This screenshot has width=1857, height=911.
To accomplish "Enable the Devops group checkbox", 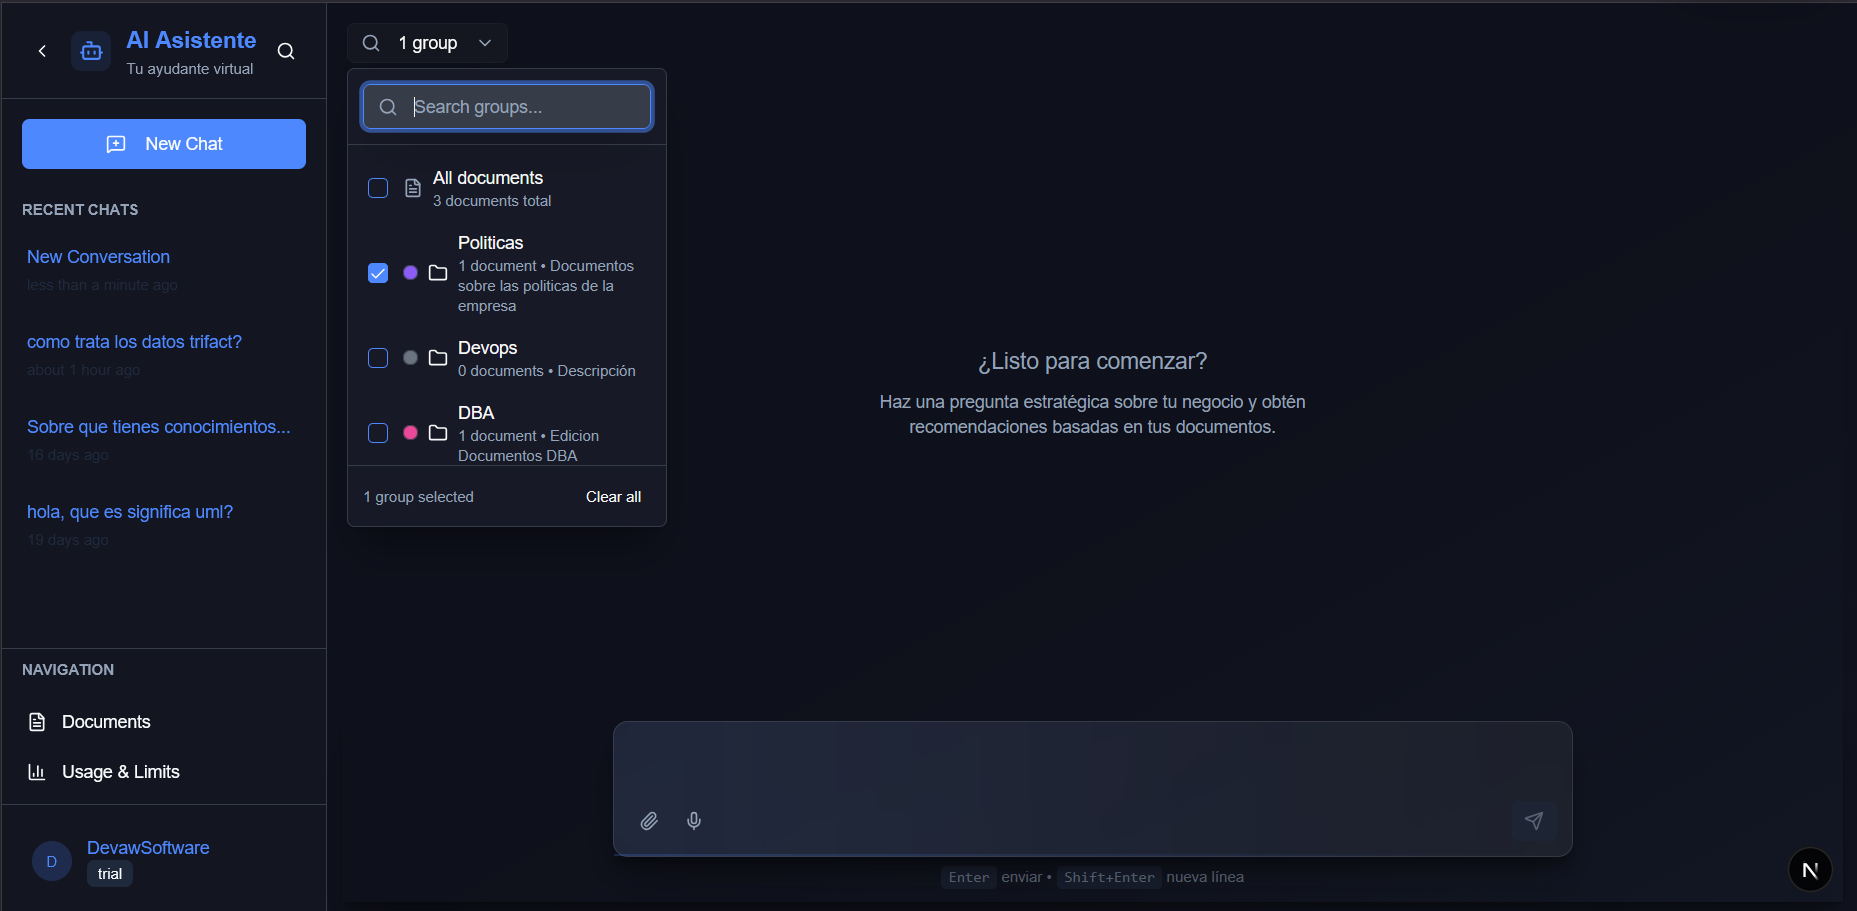I will [x=378, y=358].
